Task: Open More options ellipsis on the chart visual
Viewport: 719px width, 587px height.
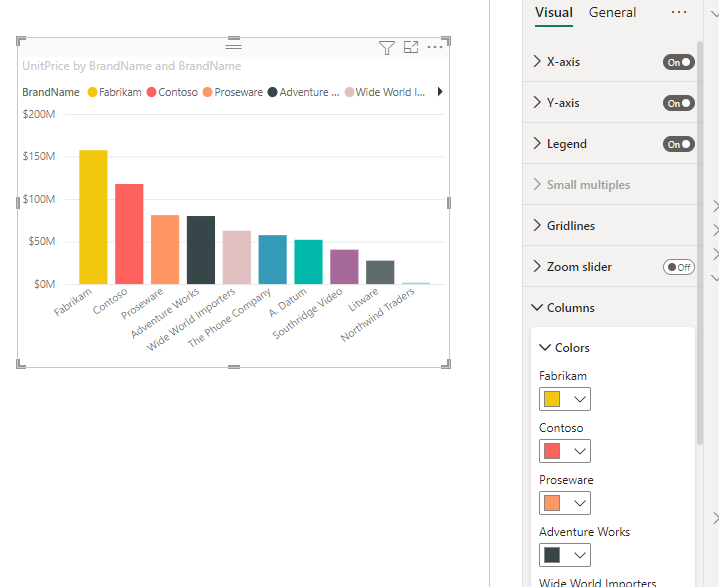Action: pos(435,47)
